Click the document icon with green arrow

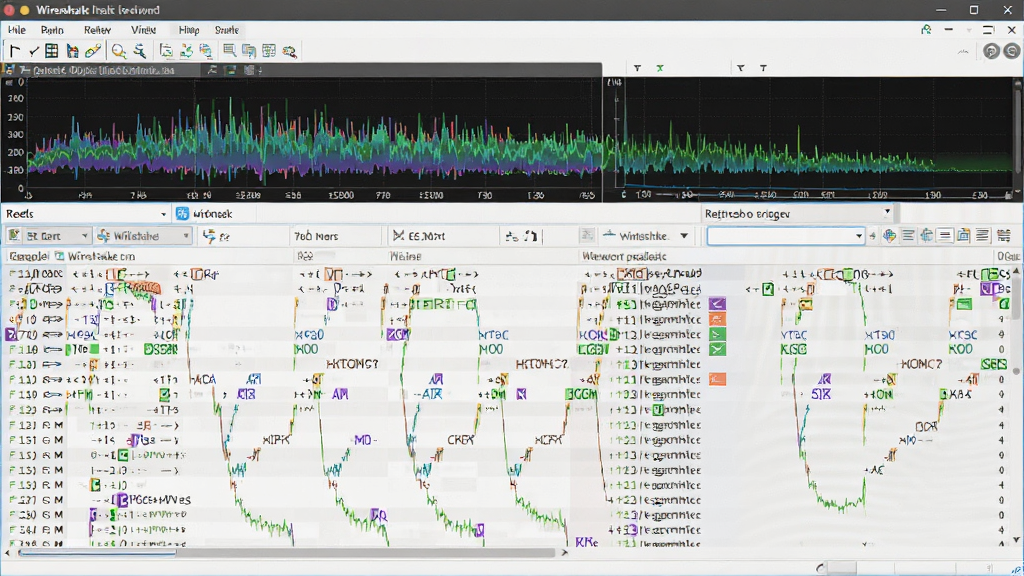point(166,51)
